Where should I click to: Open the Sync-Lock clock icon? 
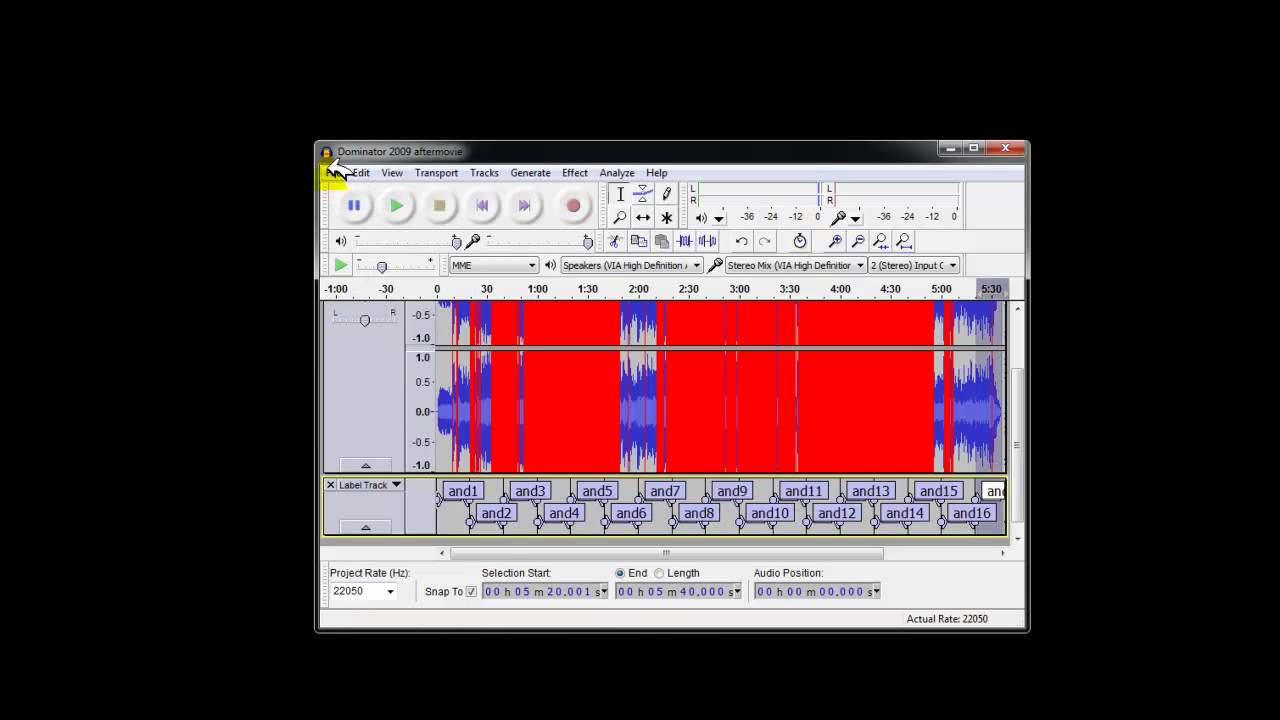pyautogui.click(x=799, y=241)
